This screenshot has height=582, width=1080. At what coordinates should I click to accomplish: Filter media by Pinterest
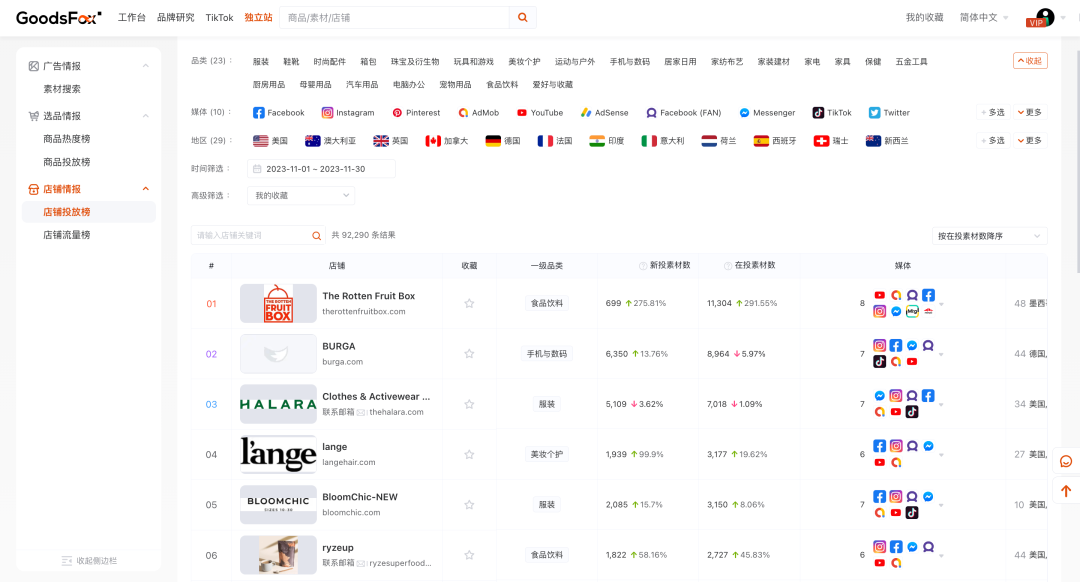pyautogui.click(x=416, y=113)
